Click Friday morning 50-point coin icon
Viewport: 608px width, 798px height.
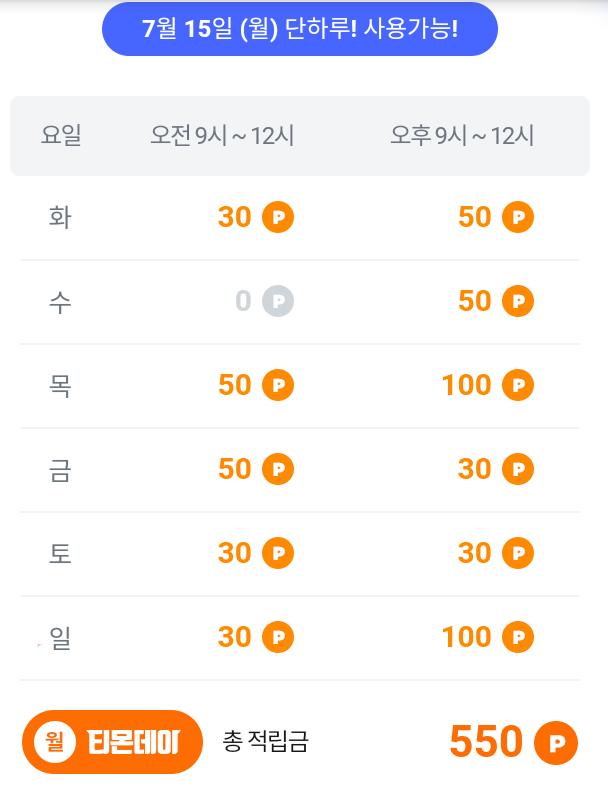pyautogui.click(x=278, y=469)
